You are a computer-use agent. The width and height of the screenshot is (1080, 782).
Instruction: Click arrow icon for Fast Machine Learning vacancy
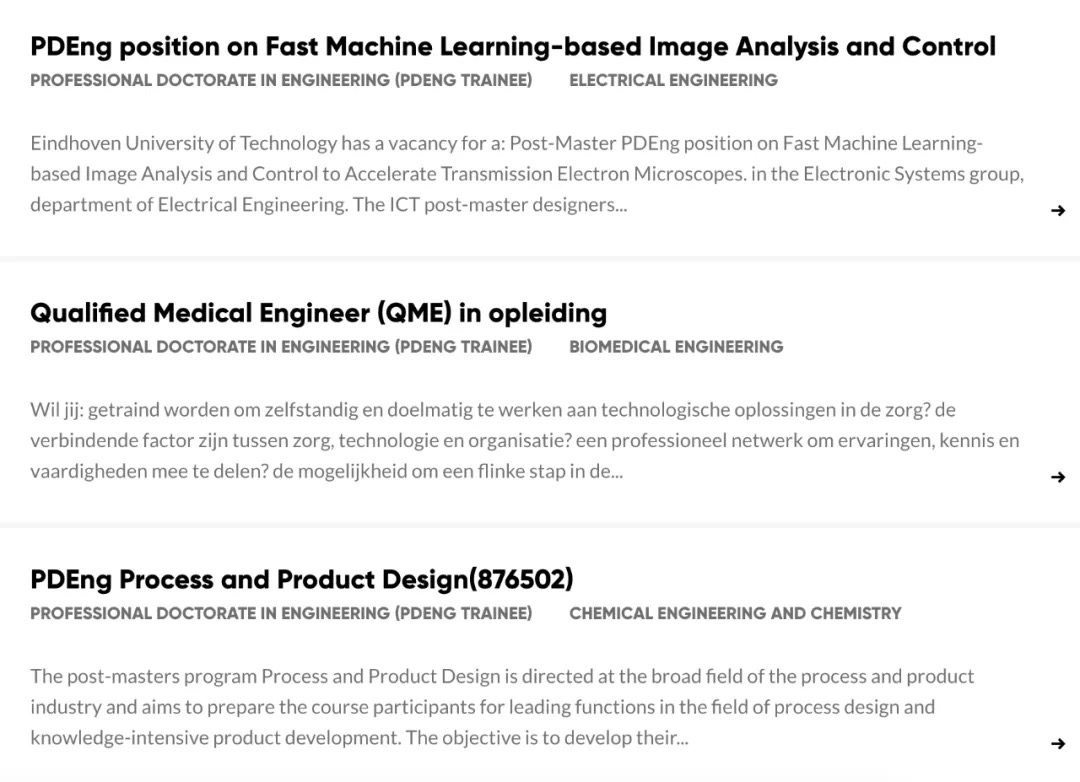tap(1058, 210)
